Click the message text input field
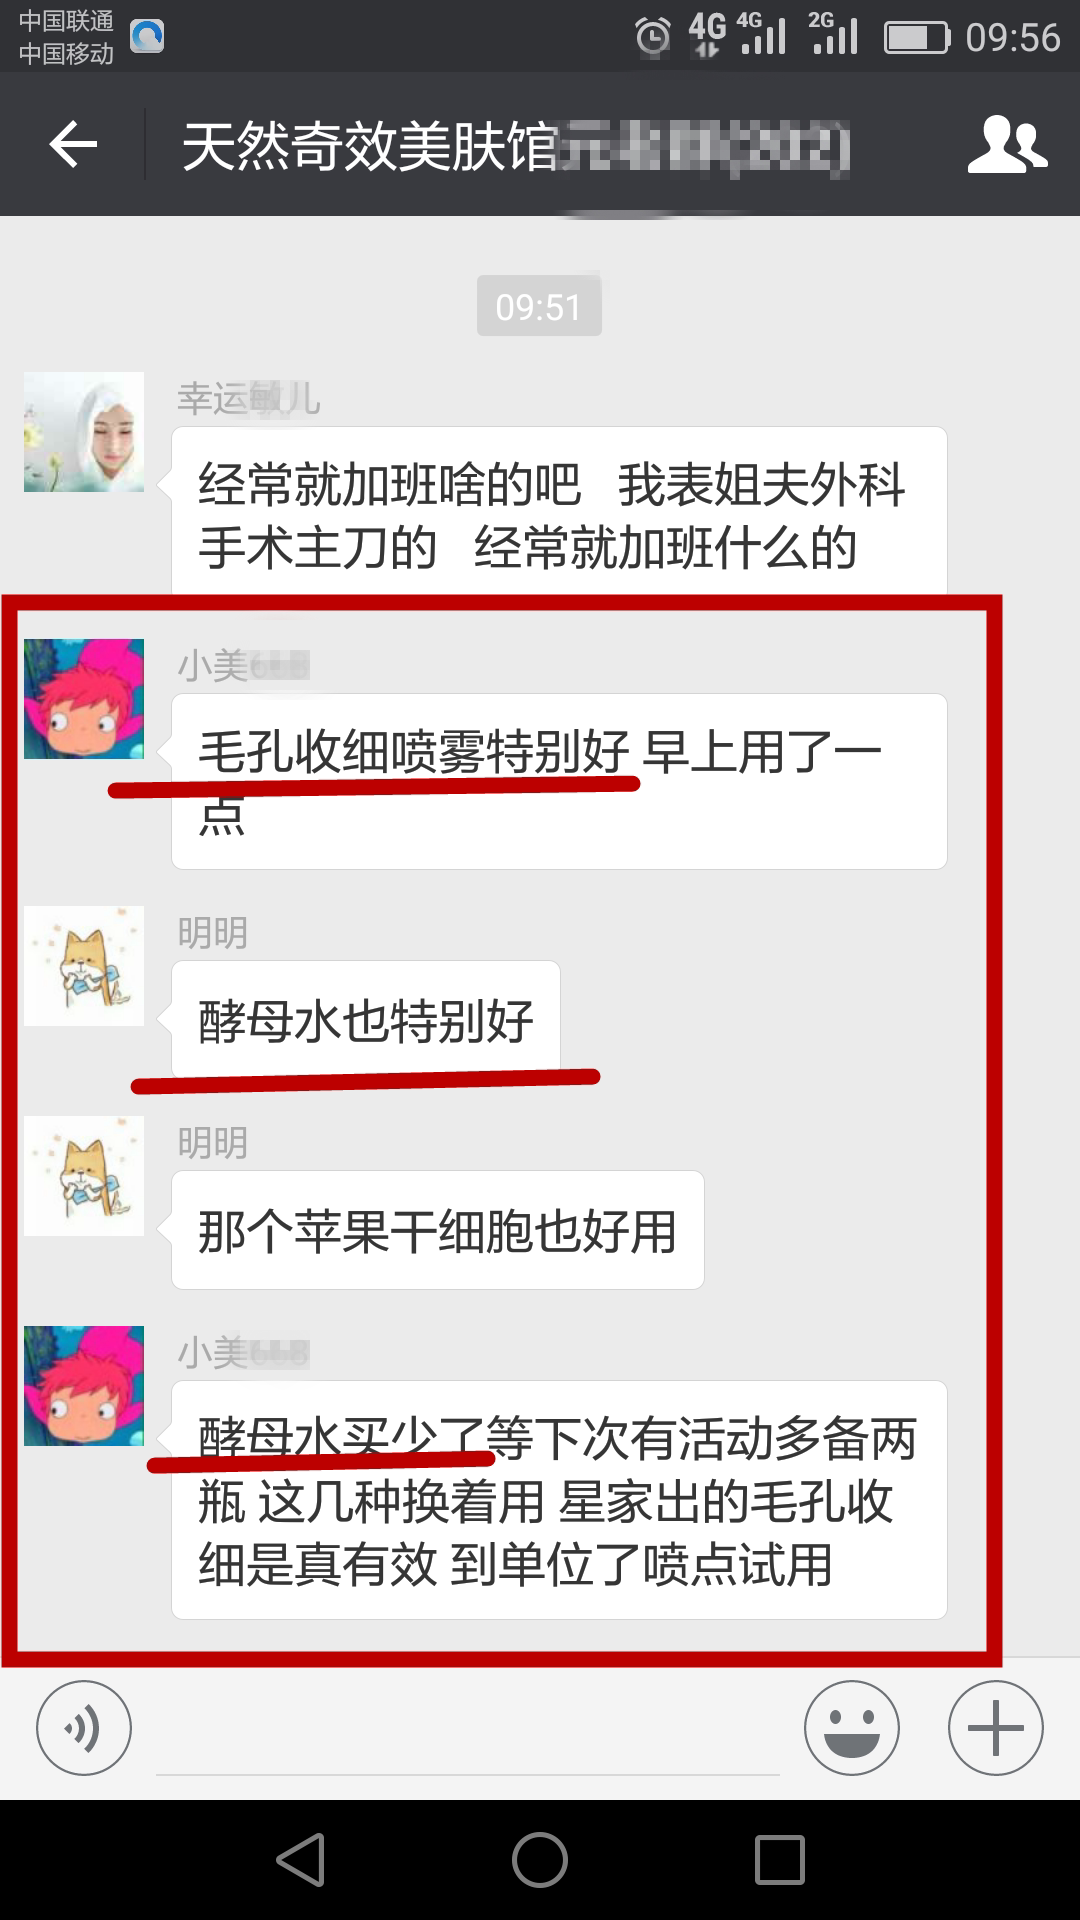The width and height of the screenshot is (1080, 1920). pos(468,1730)
